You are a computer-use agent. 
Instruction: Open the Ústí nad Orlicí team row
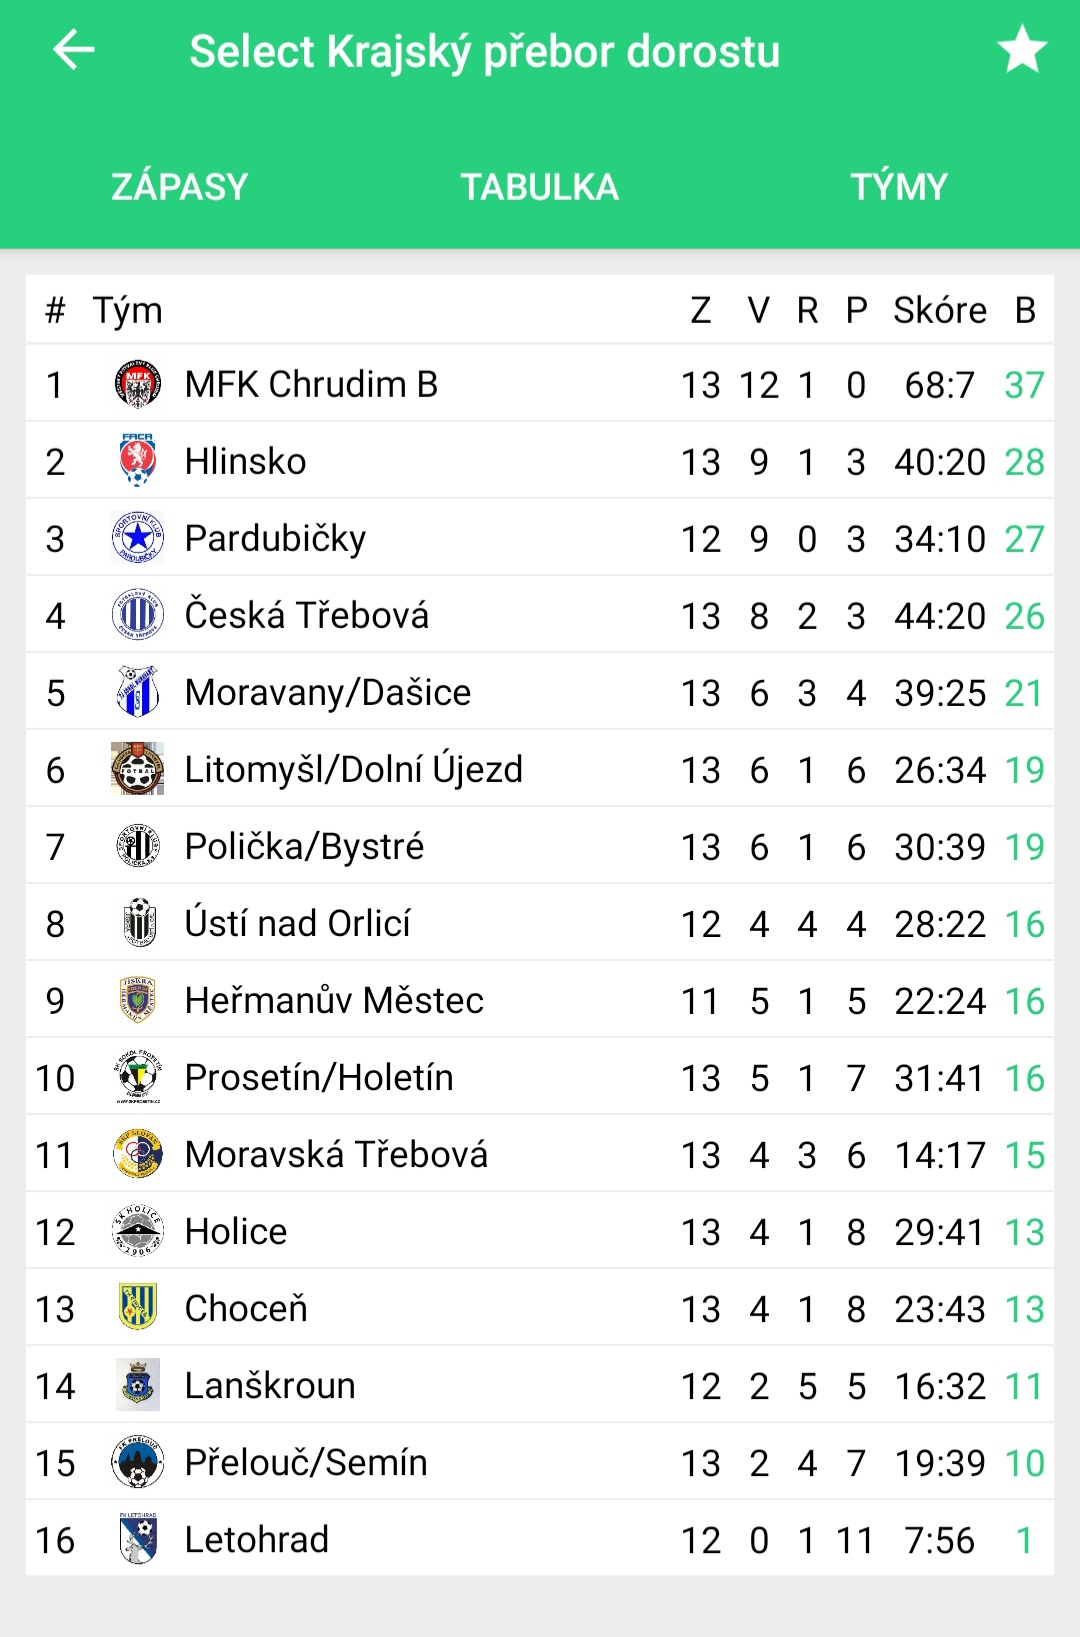[540, 923]
